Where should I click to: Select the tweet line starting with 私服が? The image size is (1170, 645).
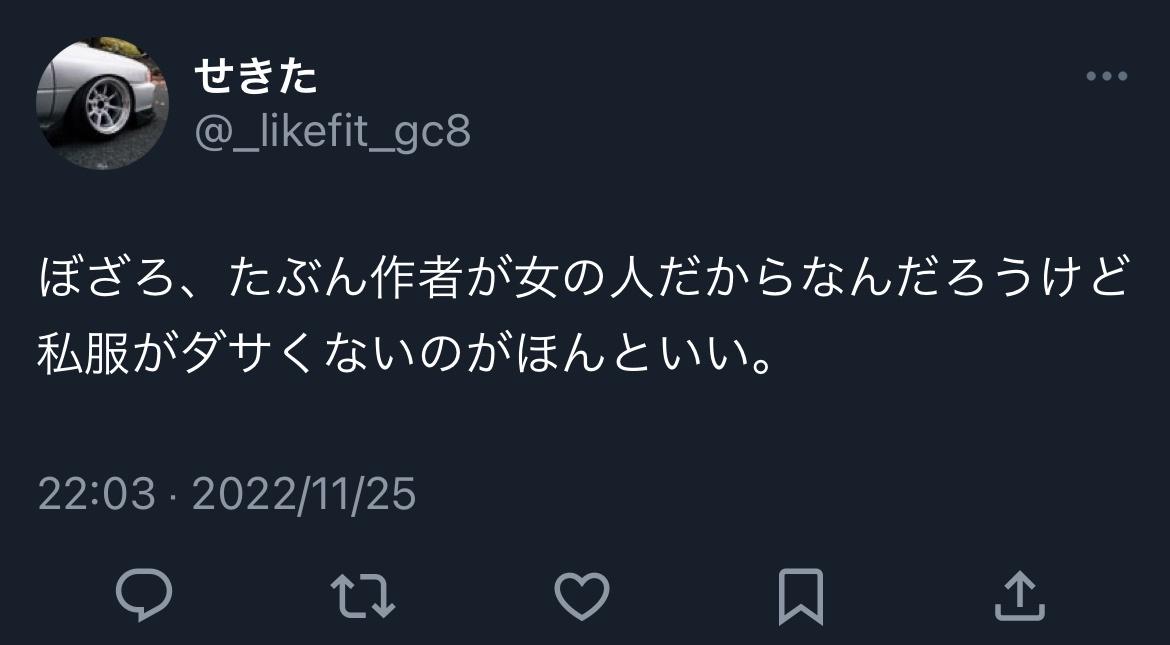[404, 354]
